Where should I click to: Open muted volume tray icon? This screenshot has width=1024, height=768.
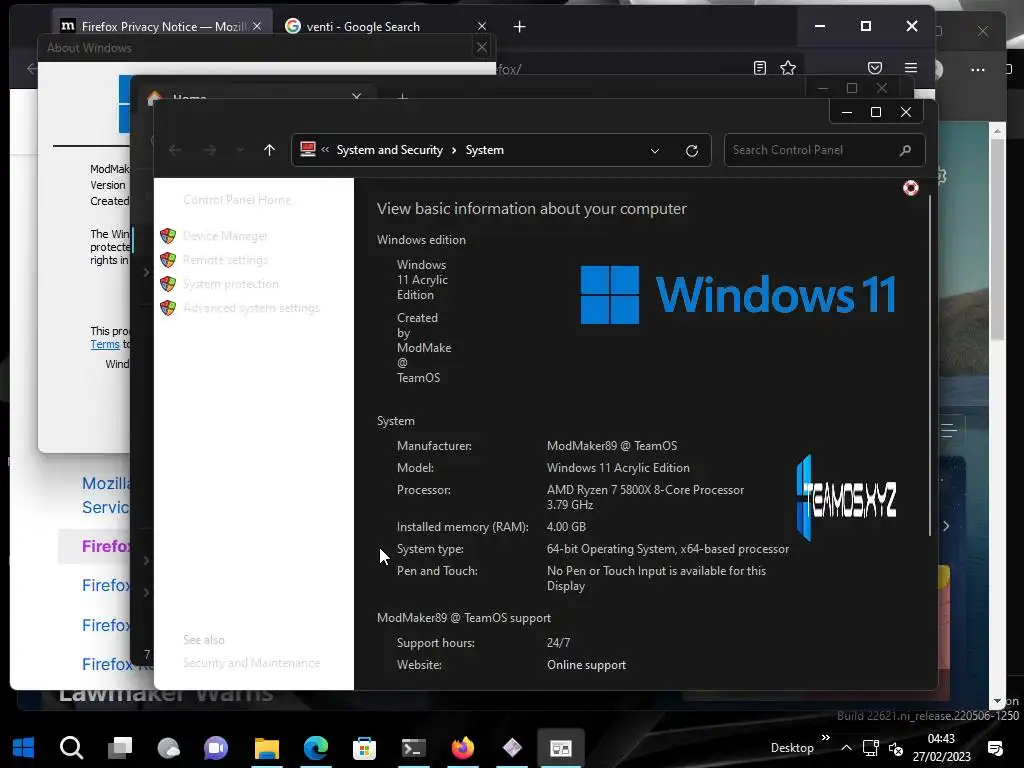(896, 748)
